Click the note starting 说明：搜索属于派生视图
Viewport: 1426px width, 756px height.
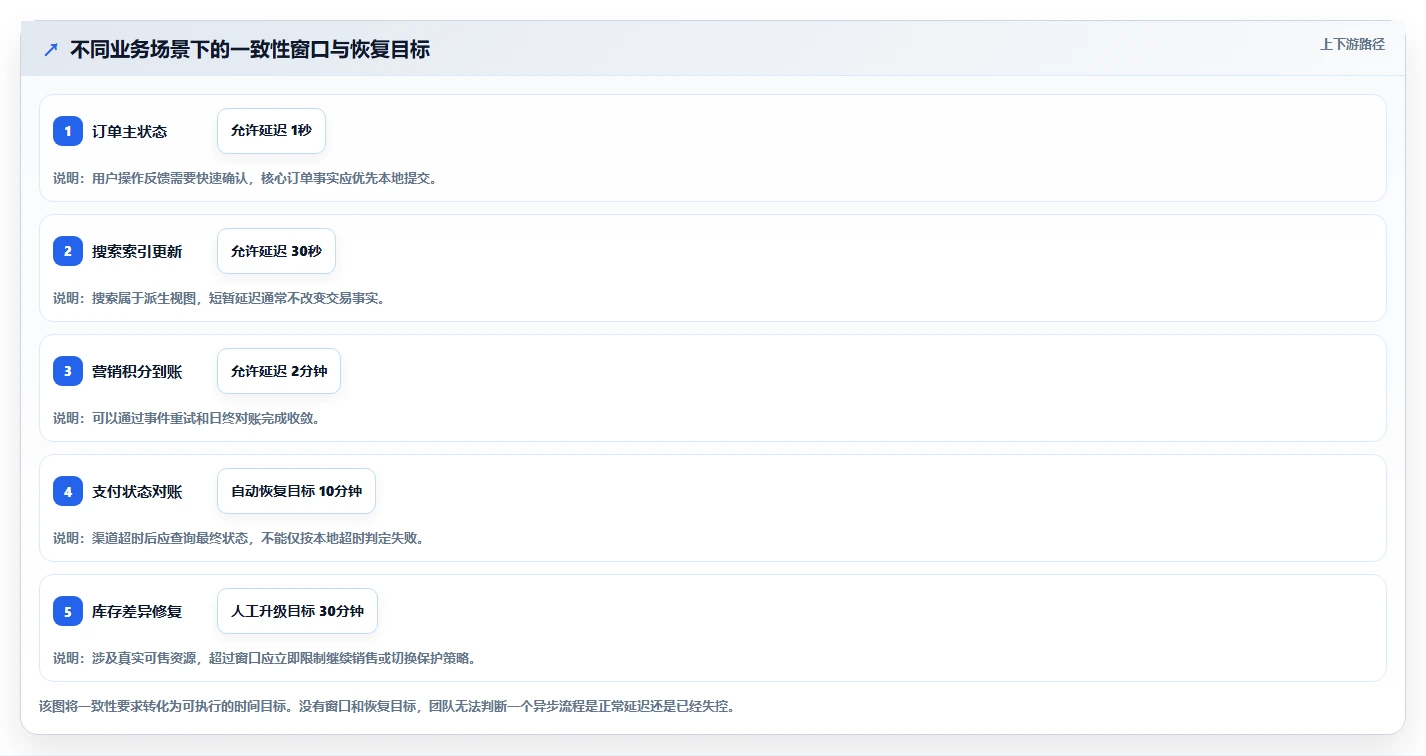[x=219, y=298]
